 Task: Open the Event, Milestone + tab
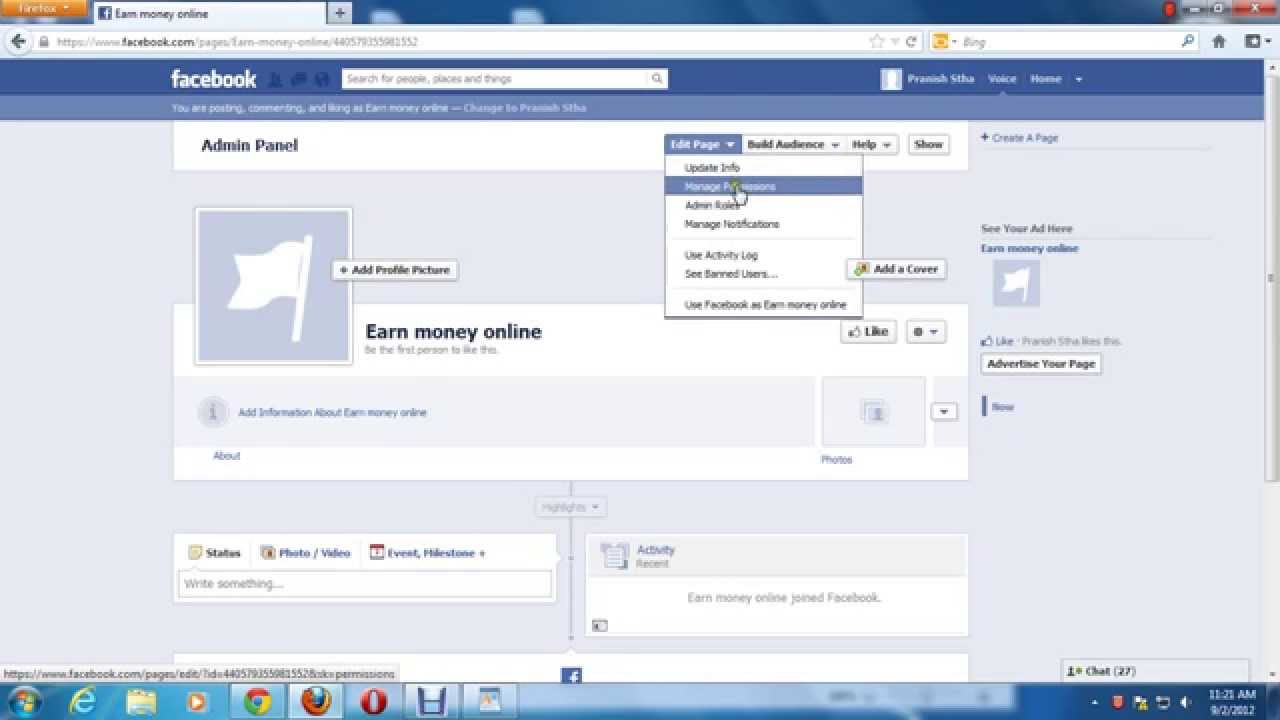428,553
